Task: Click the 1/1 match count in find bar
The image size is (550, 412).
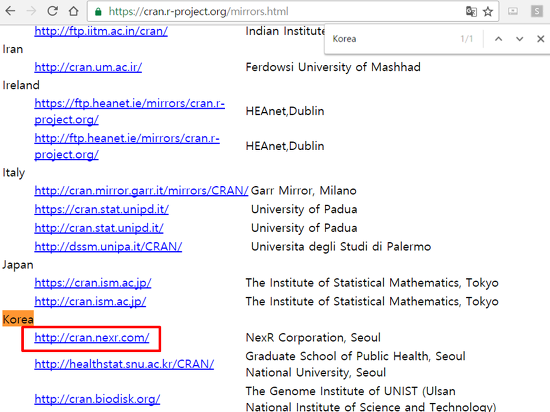Action: (467, 39)
